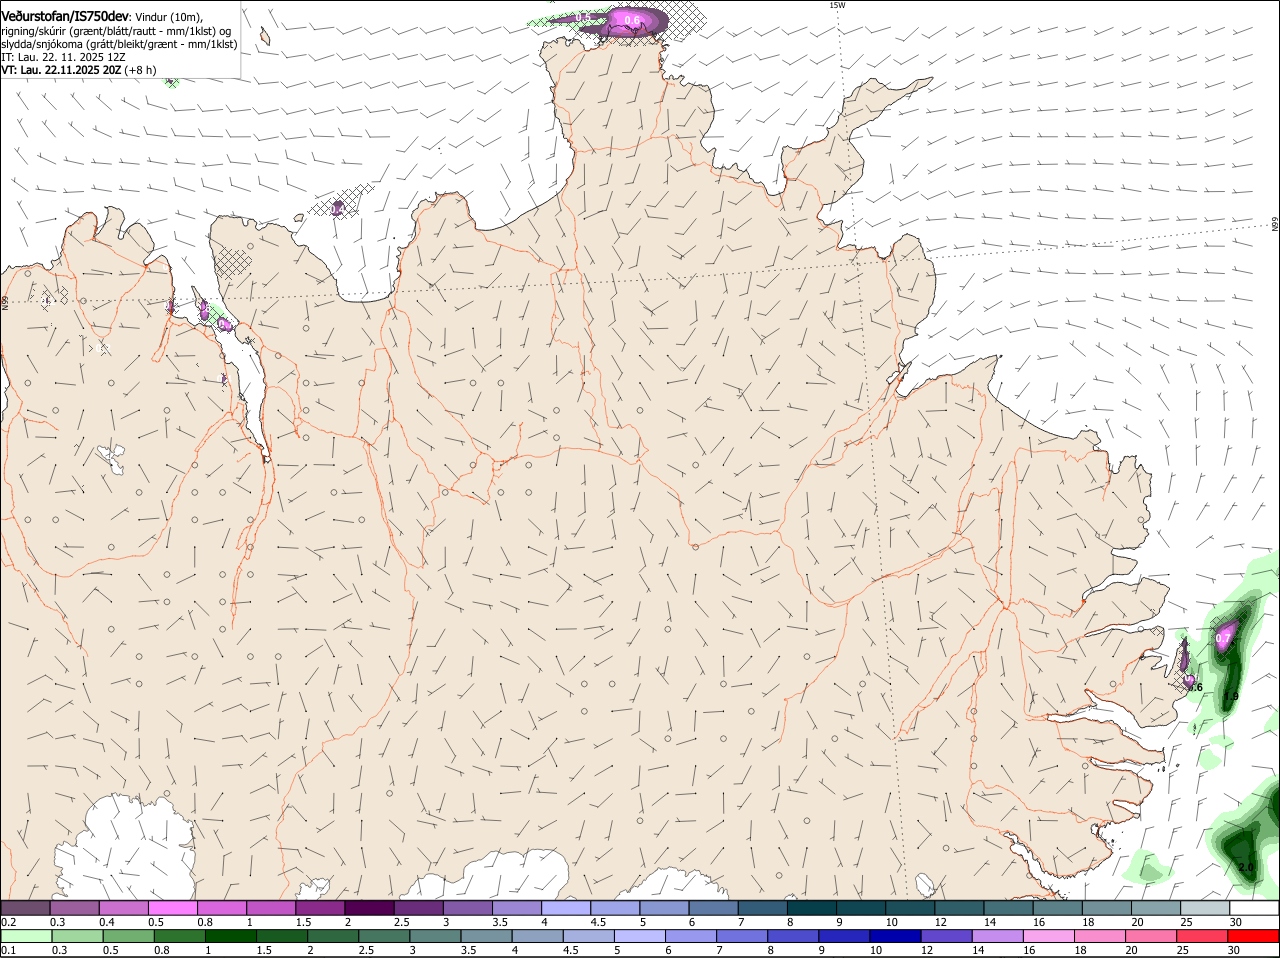Image resolution: width=1280 pixels, height=958 pixels.
Task: Pick the pink upper scale swatch labeled 0.5
Action: [172, 908]
